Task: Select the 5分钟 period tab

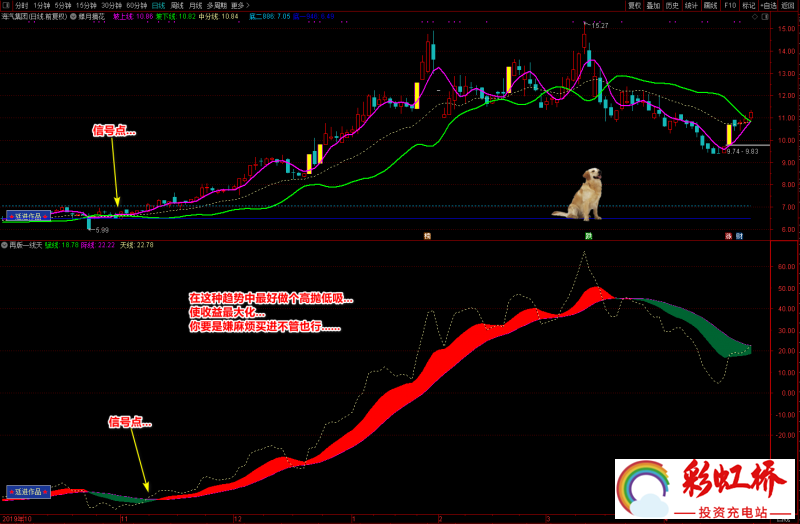Action: pyautogui.click(x=63, y=6)
